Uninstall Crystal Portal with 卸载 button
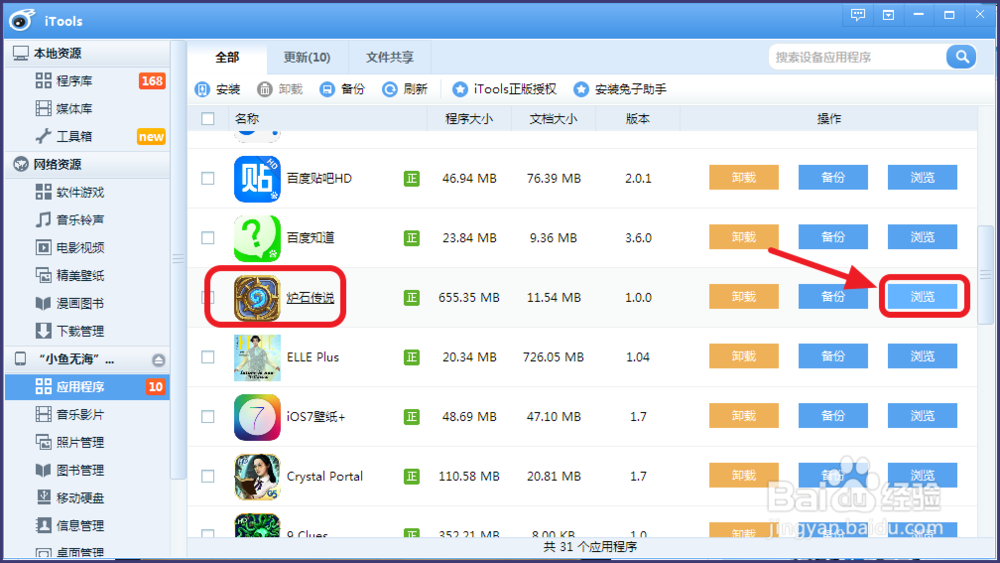The image size is (1000, 563). (744, 475)
